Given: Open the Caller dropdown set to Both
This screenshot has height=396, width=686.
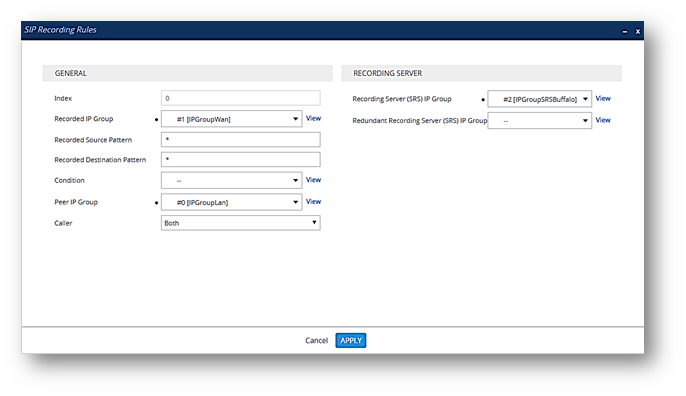Looking at the screenshot, I should (241, 223).
